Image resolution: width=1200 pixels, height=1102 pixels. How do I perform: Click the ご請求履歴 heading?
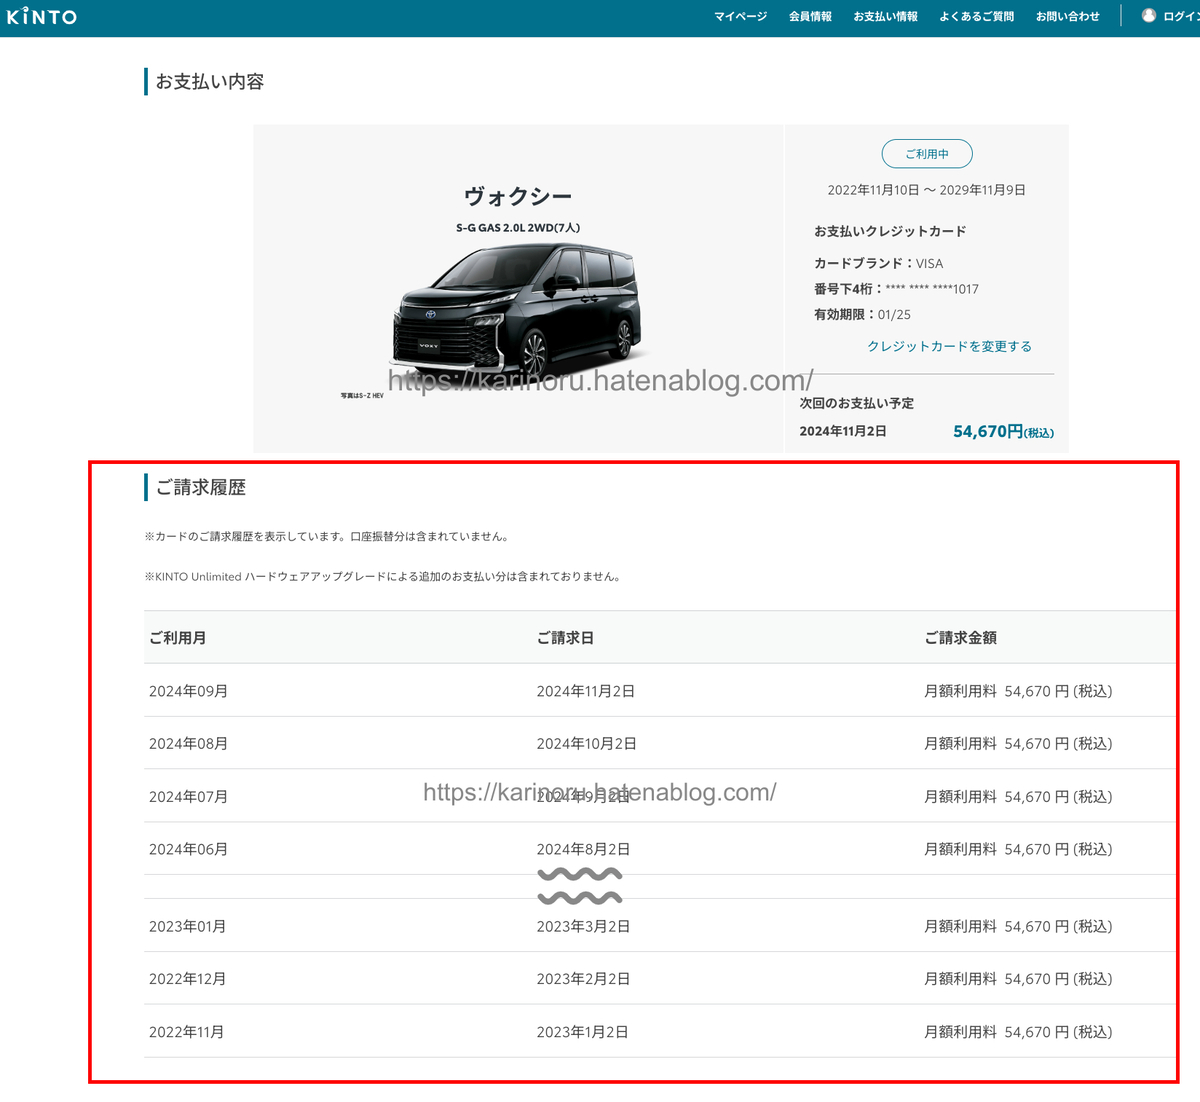point(200,488)
